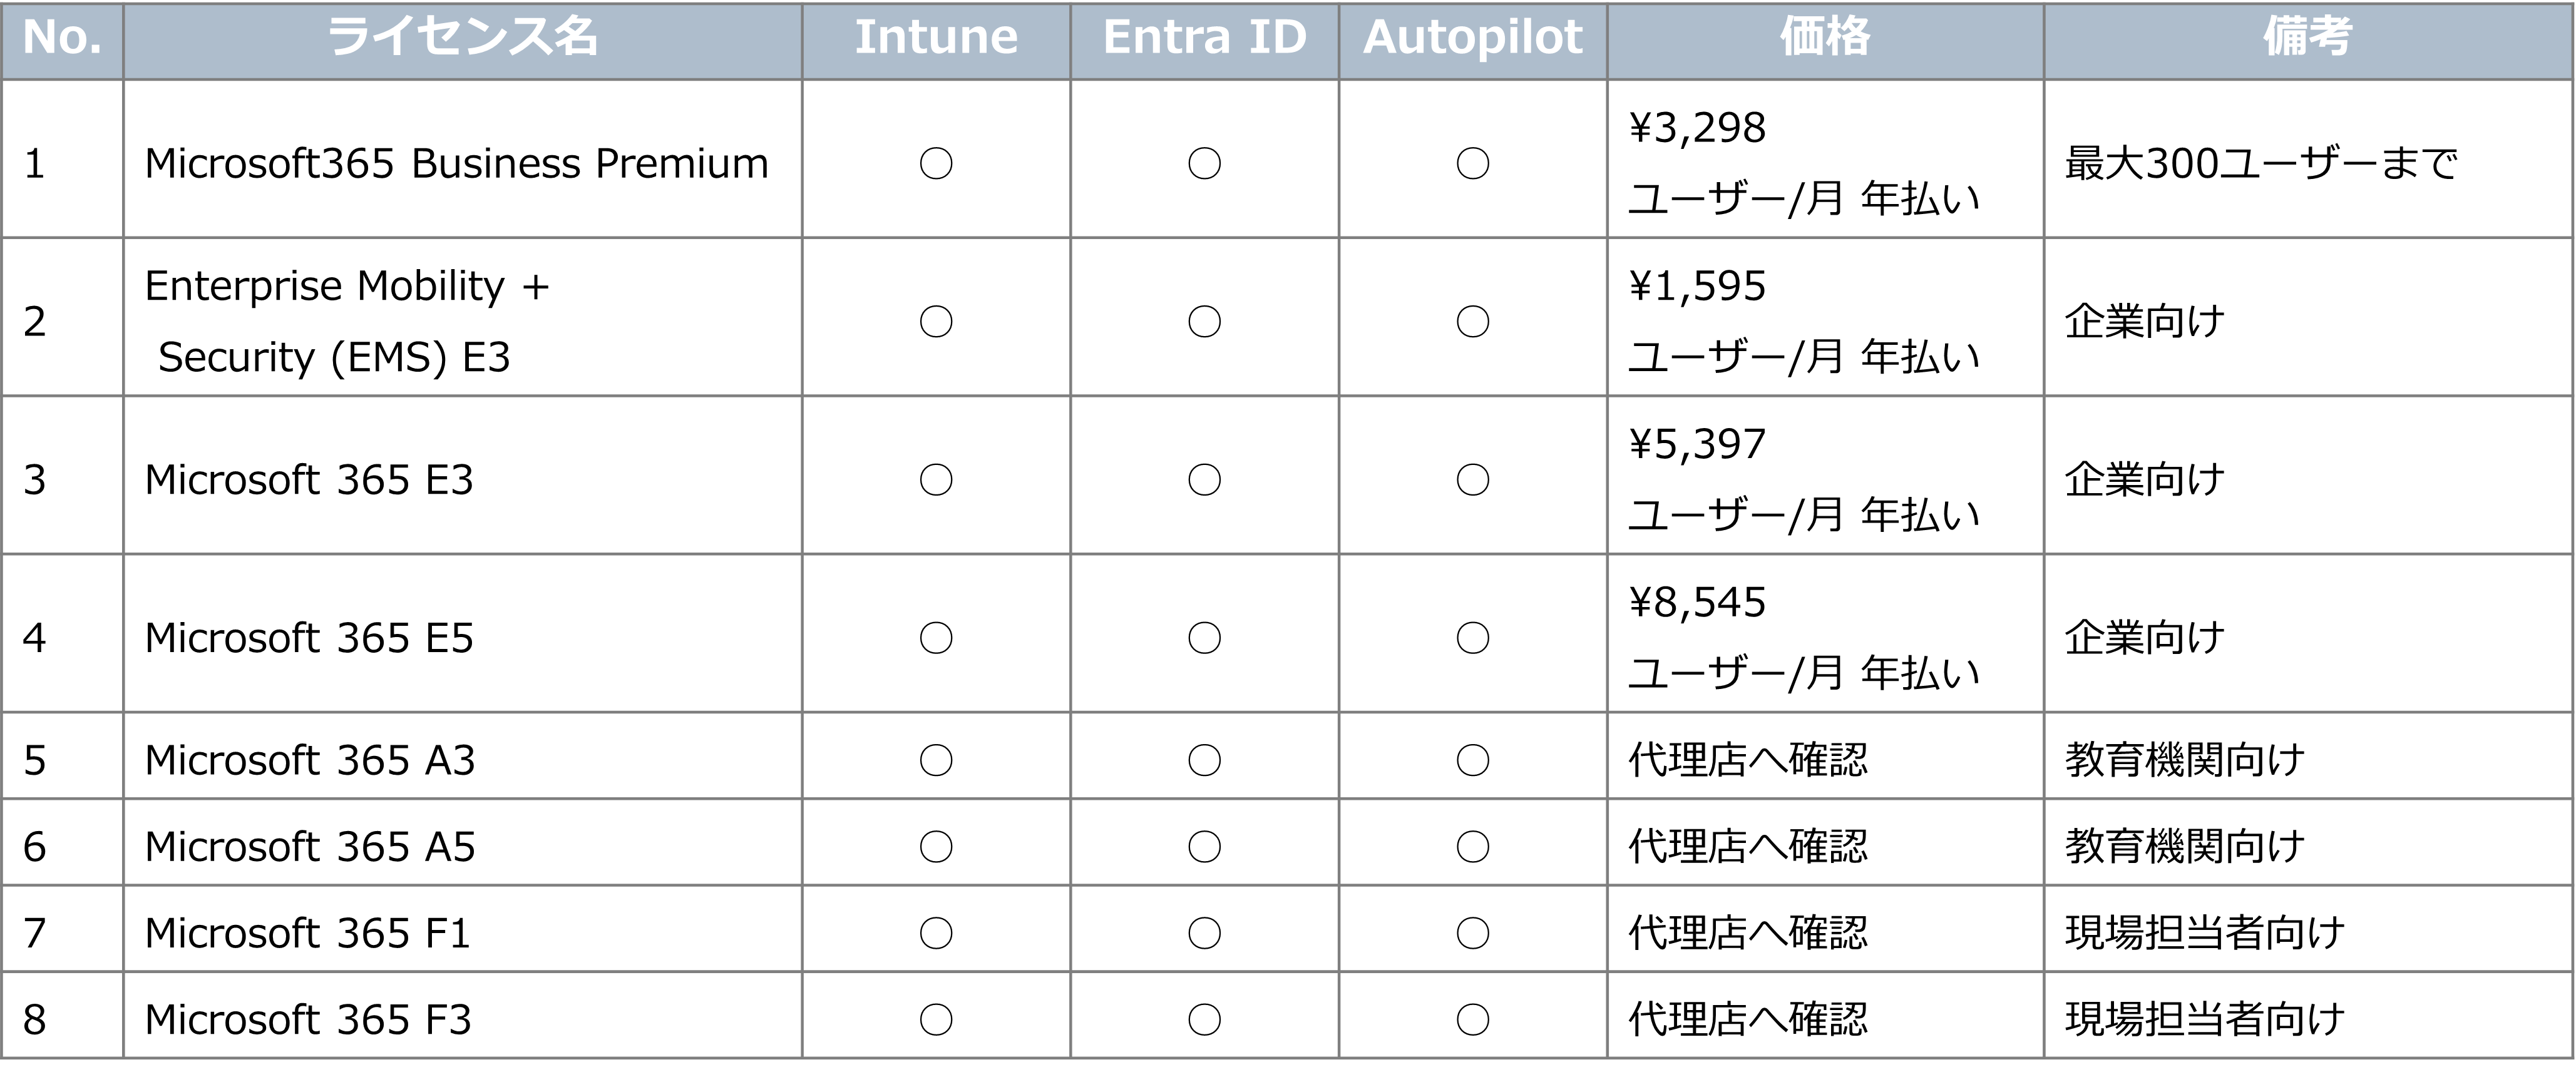Click the Autopilot circle for Microsoft 365 A5

[x=1473, y=846]
